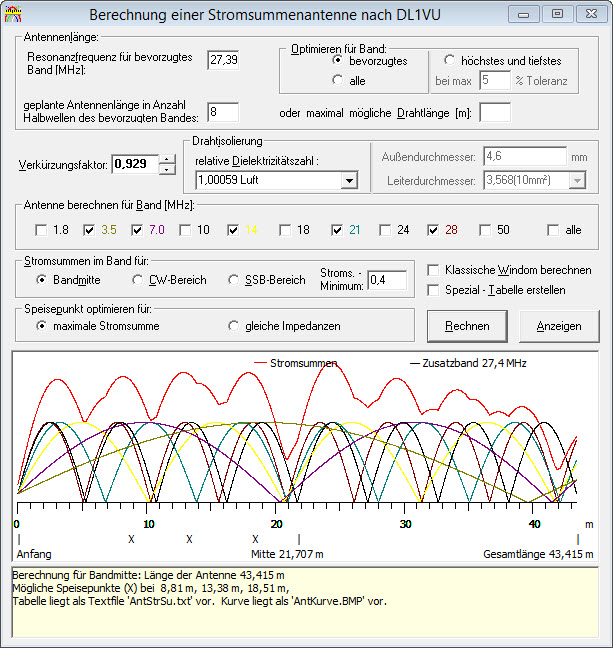
Task: Uncheck the 7.0 MHz band checkbox
Action: 137,230
